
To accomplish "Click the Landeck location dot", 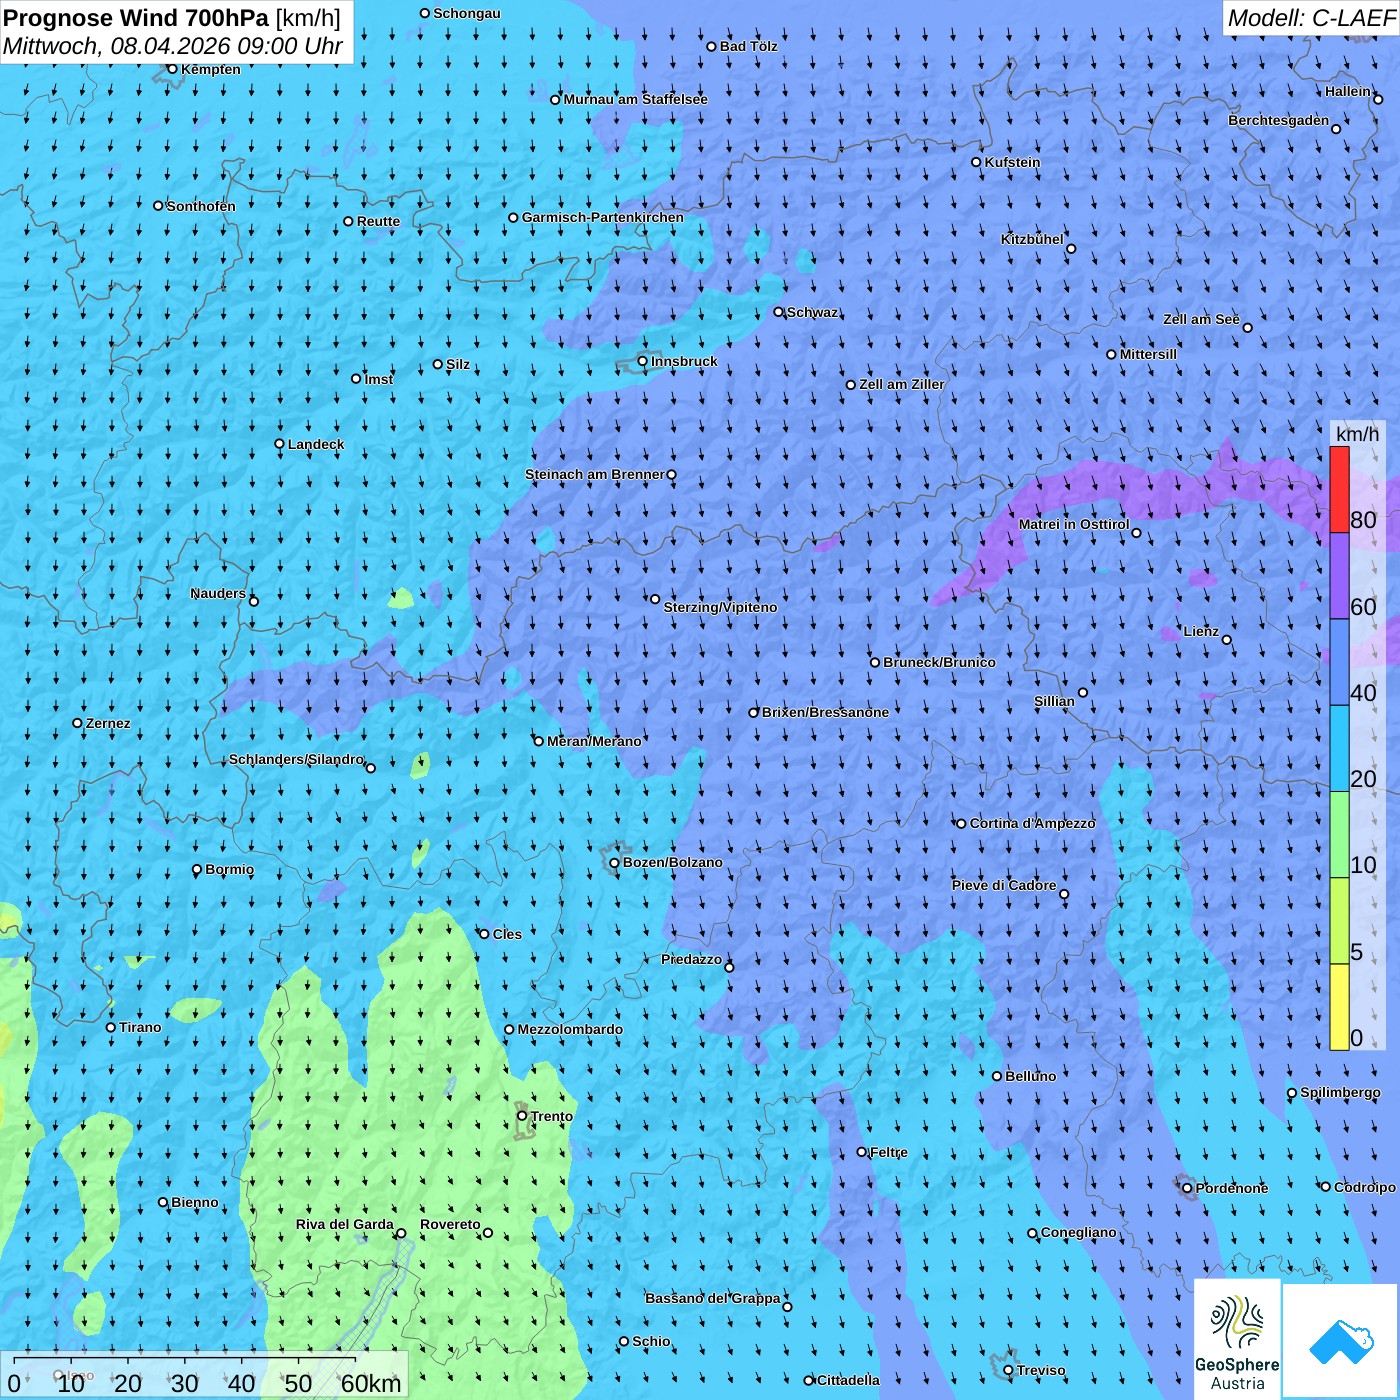I will pos(280,444).
